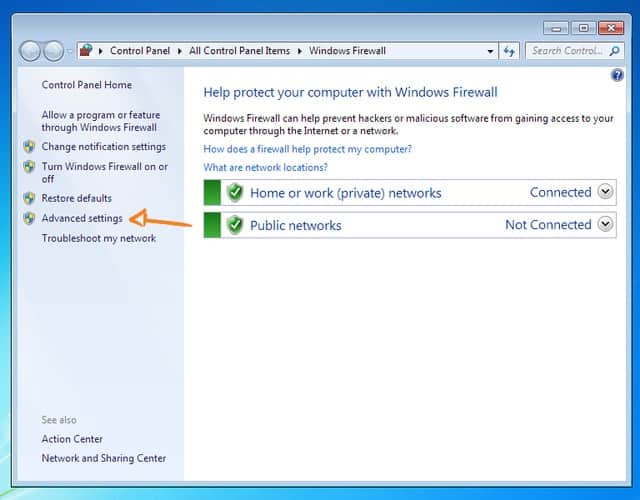Screen dimensions: 640x500
Task: Open Network and Sharing Center link
Action: click(x=104, y=458)
